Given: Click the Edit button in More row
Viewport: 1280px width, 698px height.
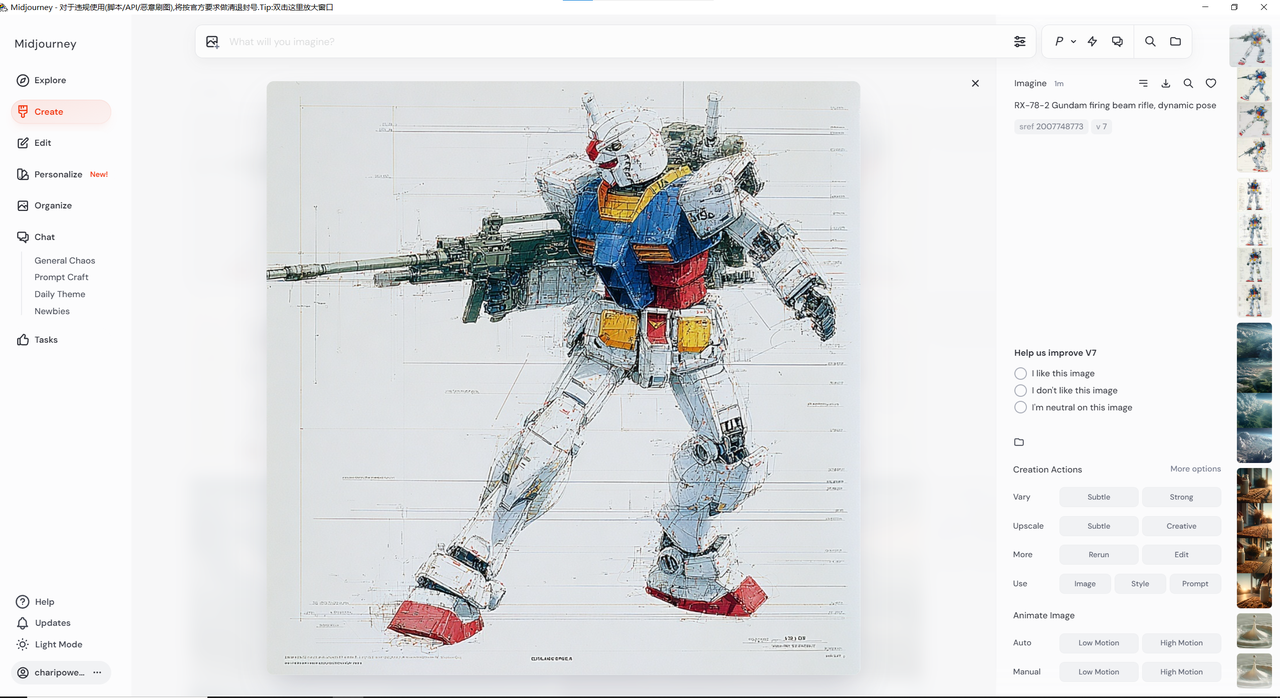Looking at the screenshot, I should 1181,555.
